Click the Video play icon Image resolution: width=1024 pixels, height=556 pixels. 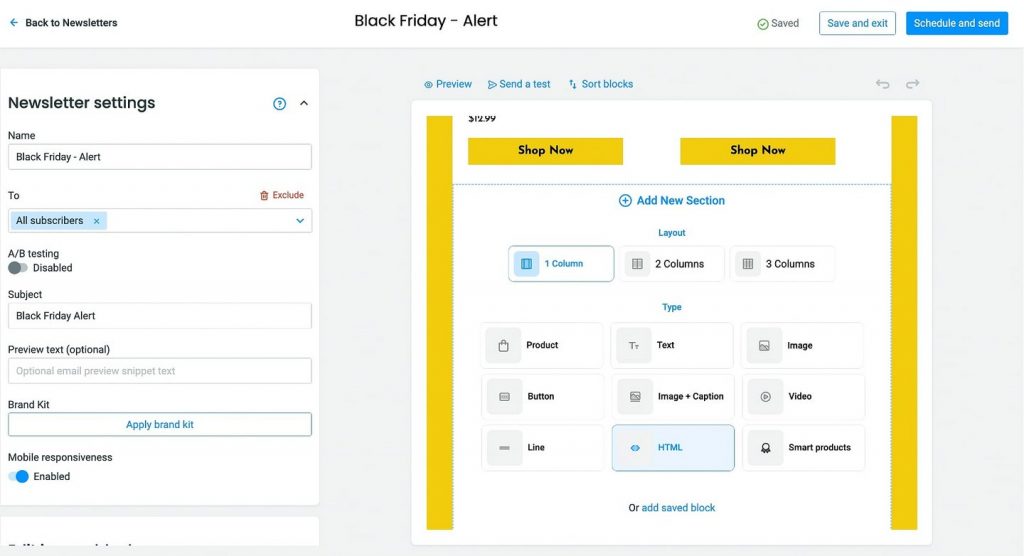tap(765, 397)
